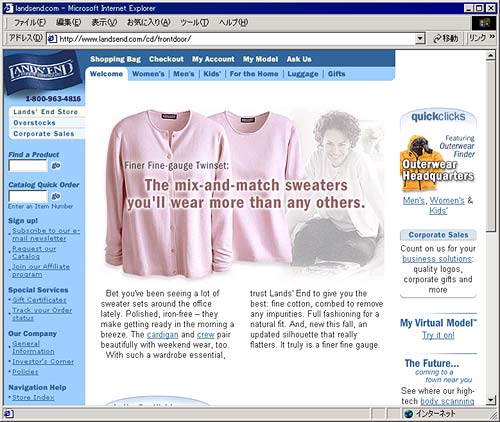Screen dimensions: 500x422
Task: Switch to the Women's tab
Action: click(x=148, y=74)
